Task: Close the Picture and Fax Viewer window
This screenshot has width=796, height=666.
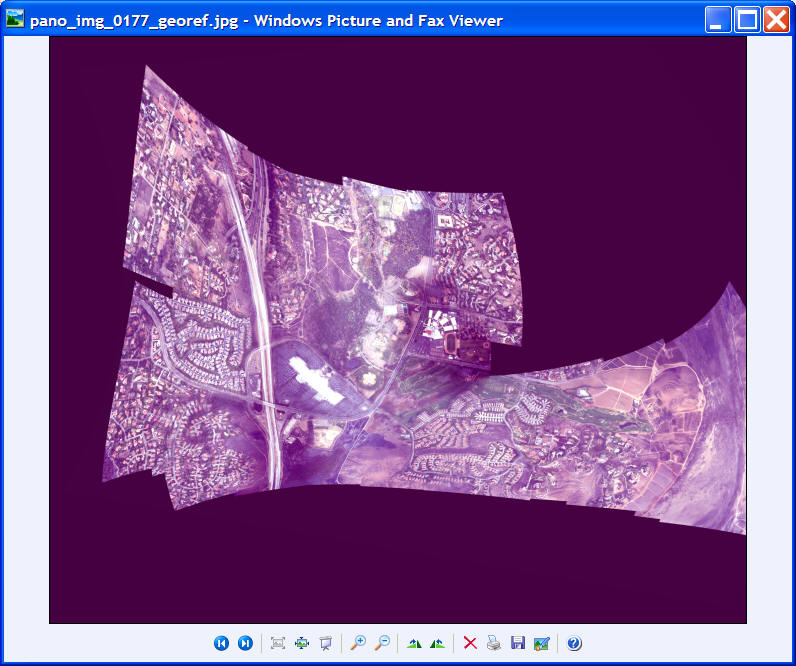Action: click(777, 20)
